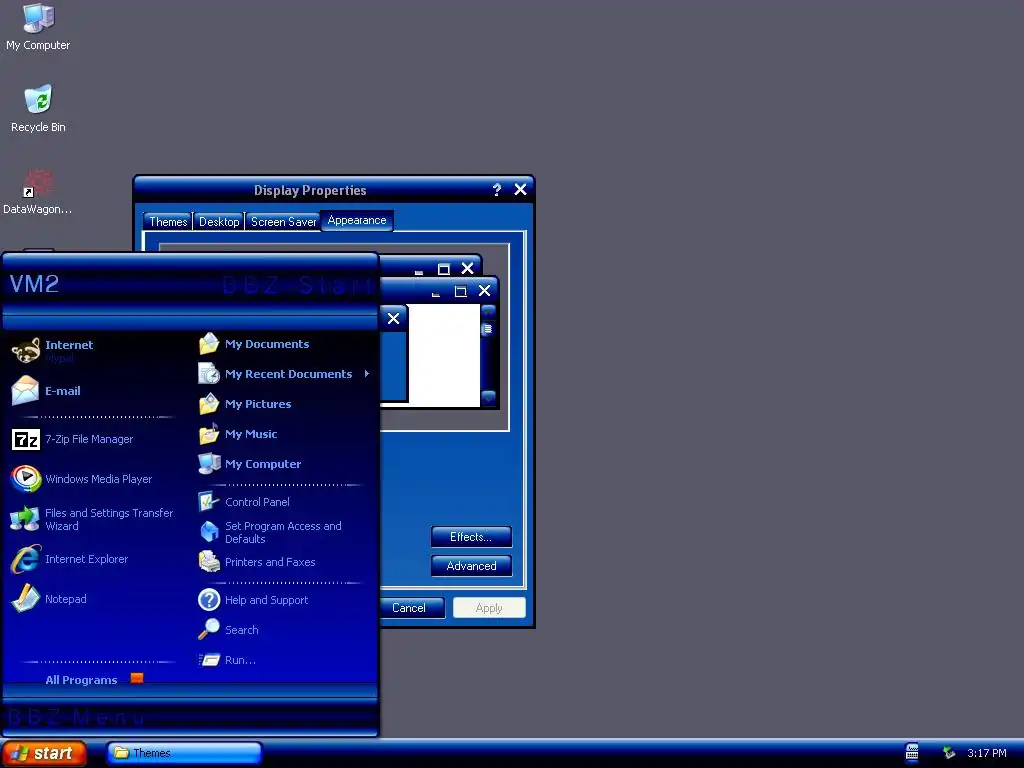Select My Computer desktop icon
The image size is (1024, 768).
click(38, 26)
